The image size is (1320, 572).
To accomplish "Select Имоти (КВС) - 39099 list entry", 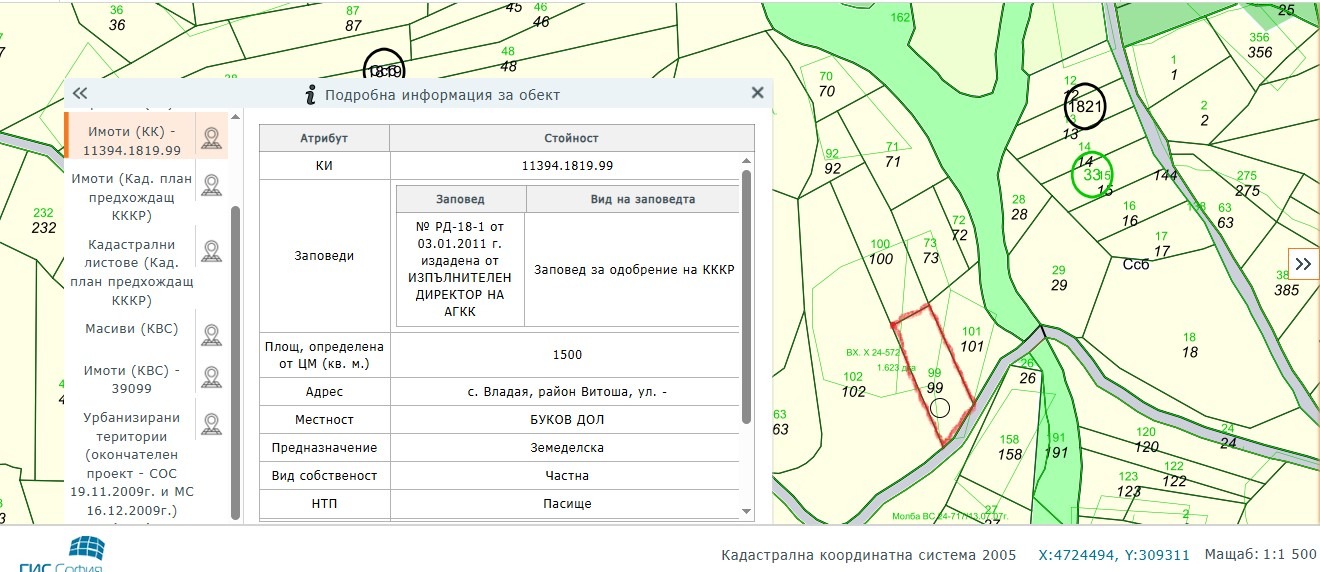I will [133, 380].
